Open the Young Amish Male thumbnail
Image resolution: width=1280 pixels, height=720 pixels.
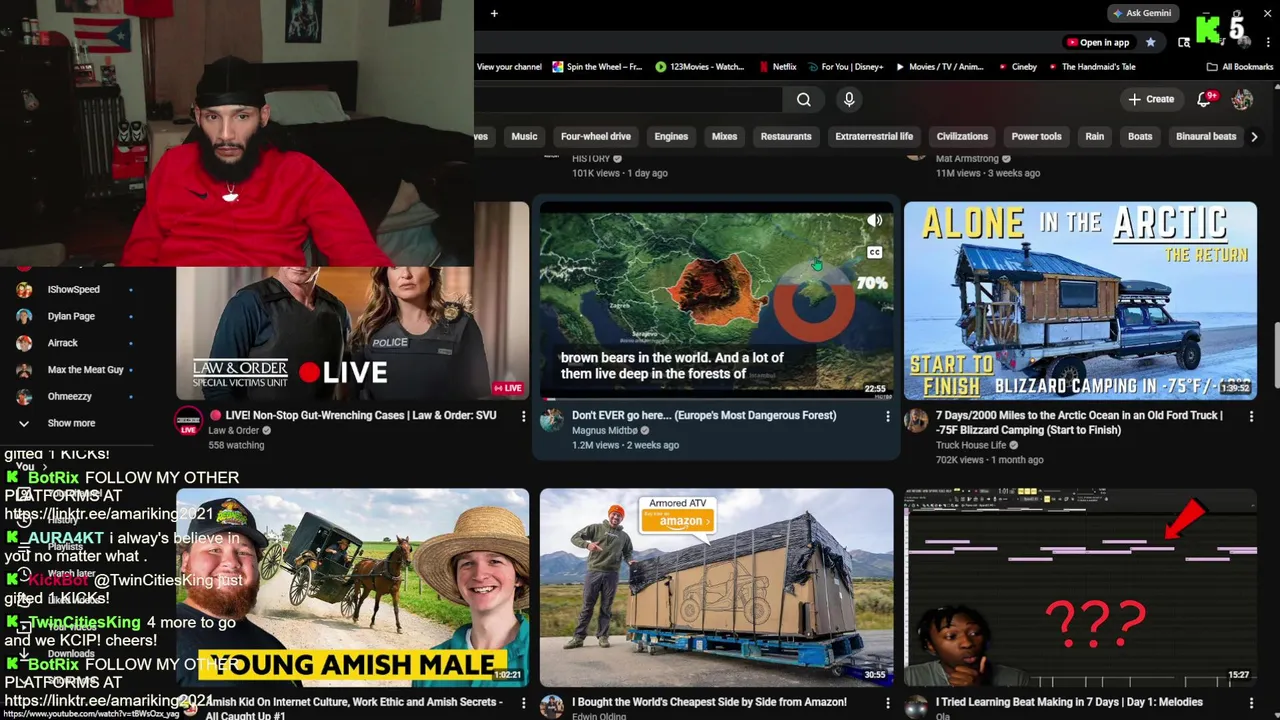click(352, 587)
